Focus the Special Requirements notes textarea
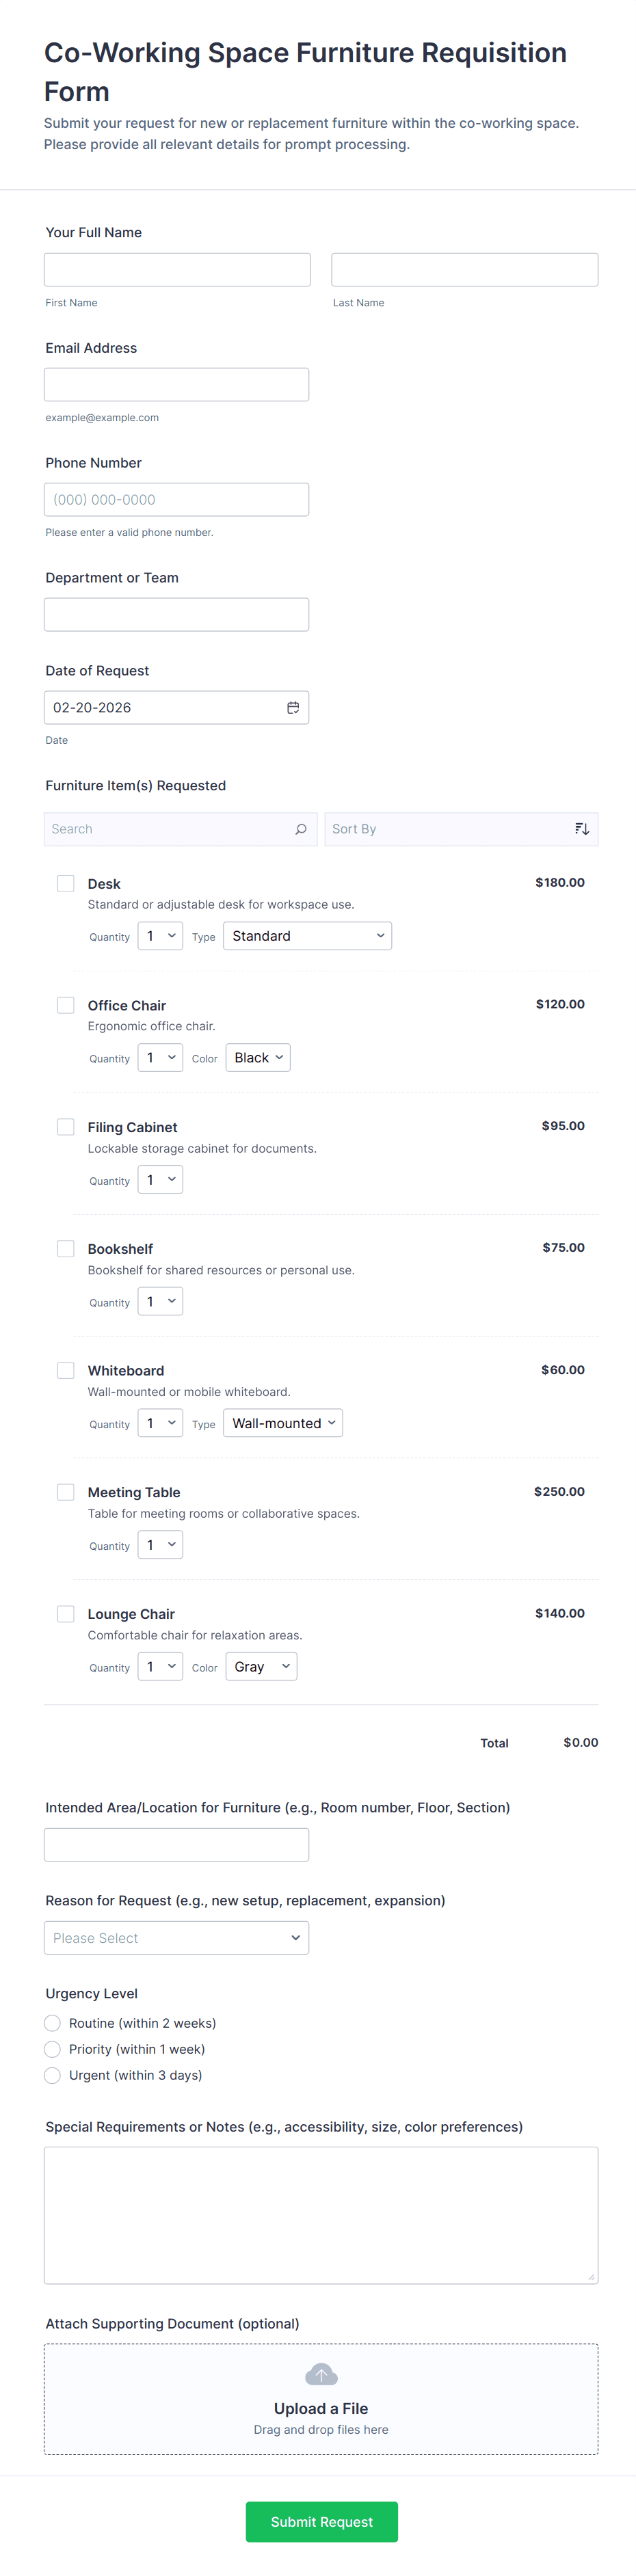Viewport: 636px width, 2576px height. (x=321, y=2214)
